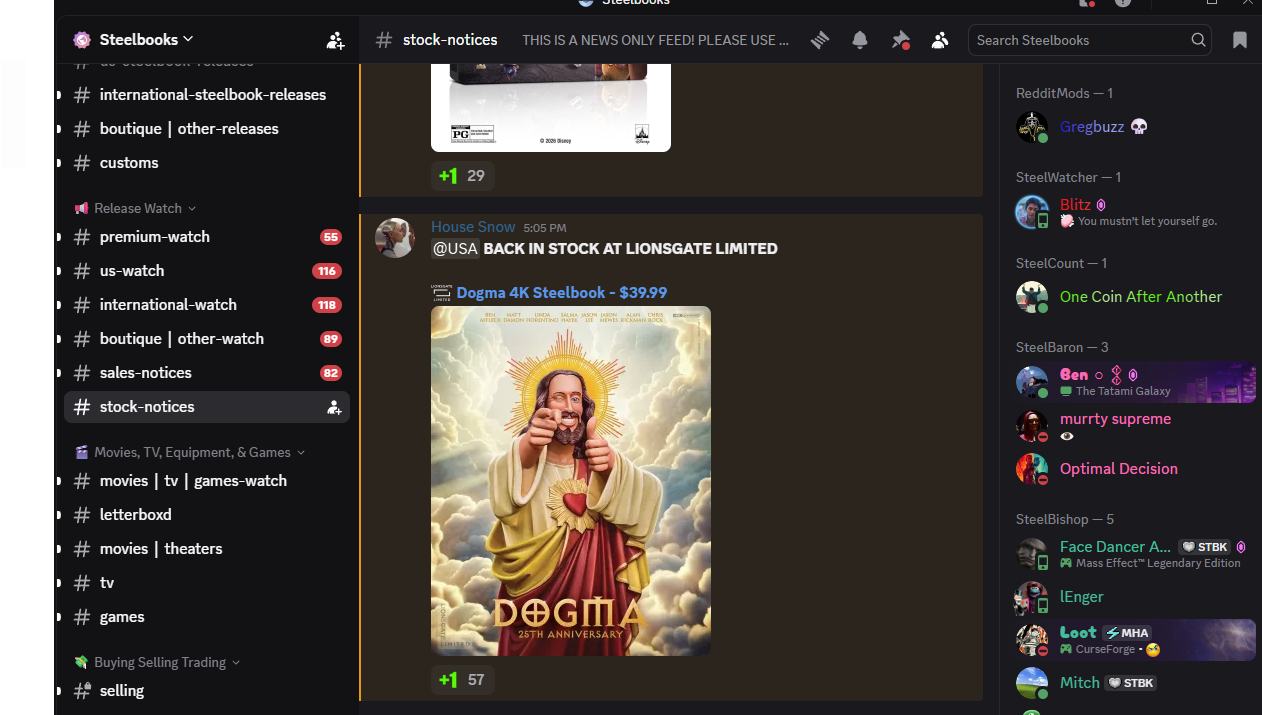1262x715 pixels.
Task: Open the international-steelbook-releases channel
Action: click(207, 95)
